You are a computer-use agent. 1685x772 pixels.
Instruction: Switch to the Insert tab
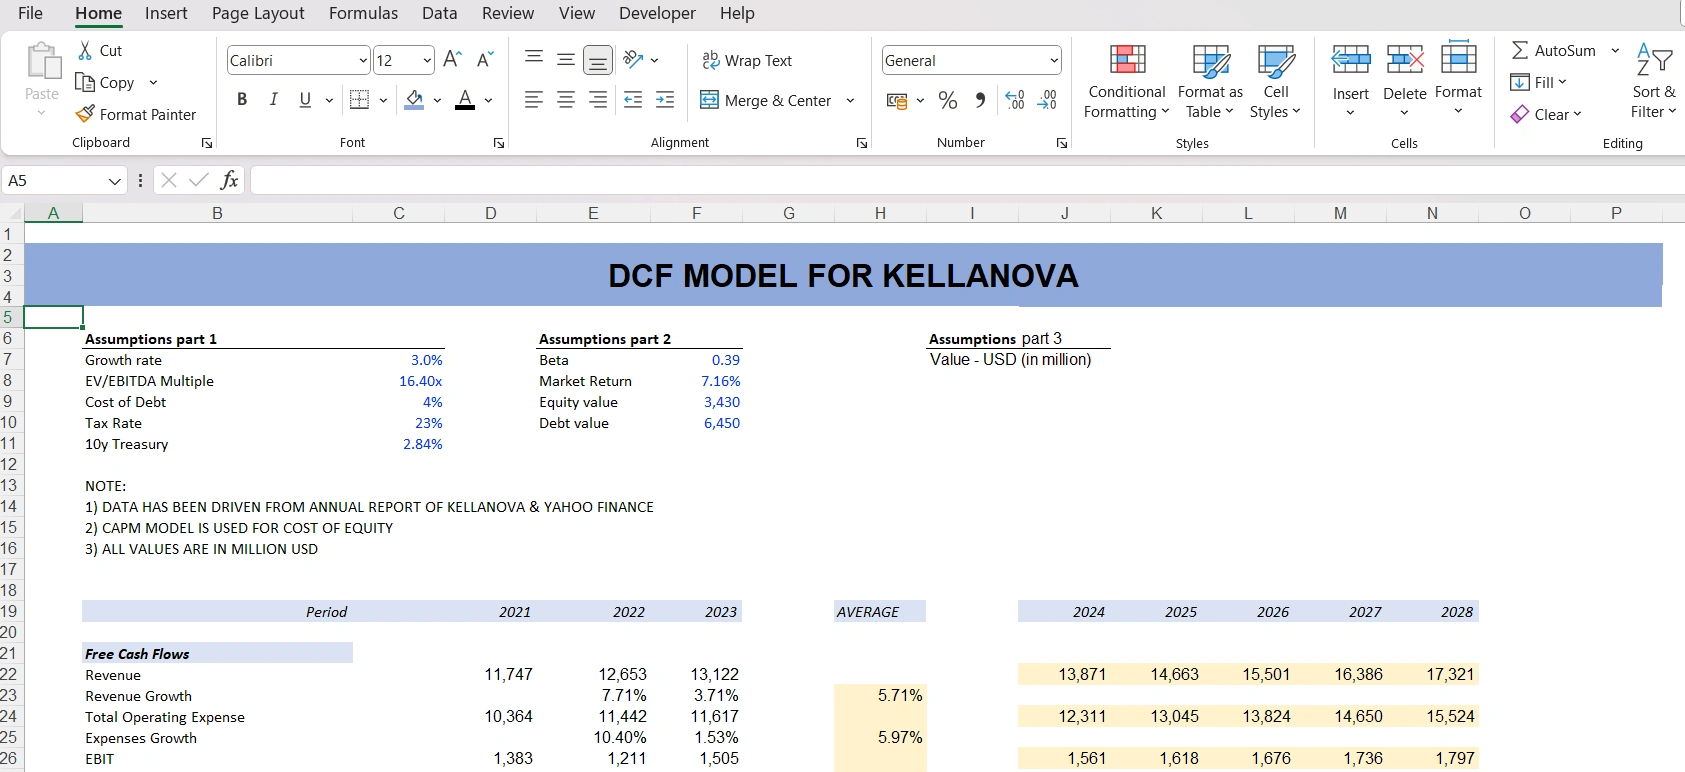166,13
